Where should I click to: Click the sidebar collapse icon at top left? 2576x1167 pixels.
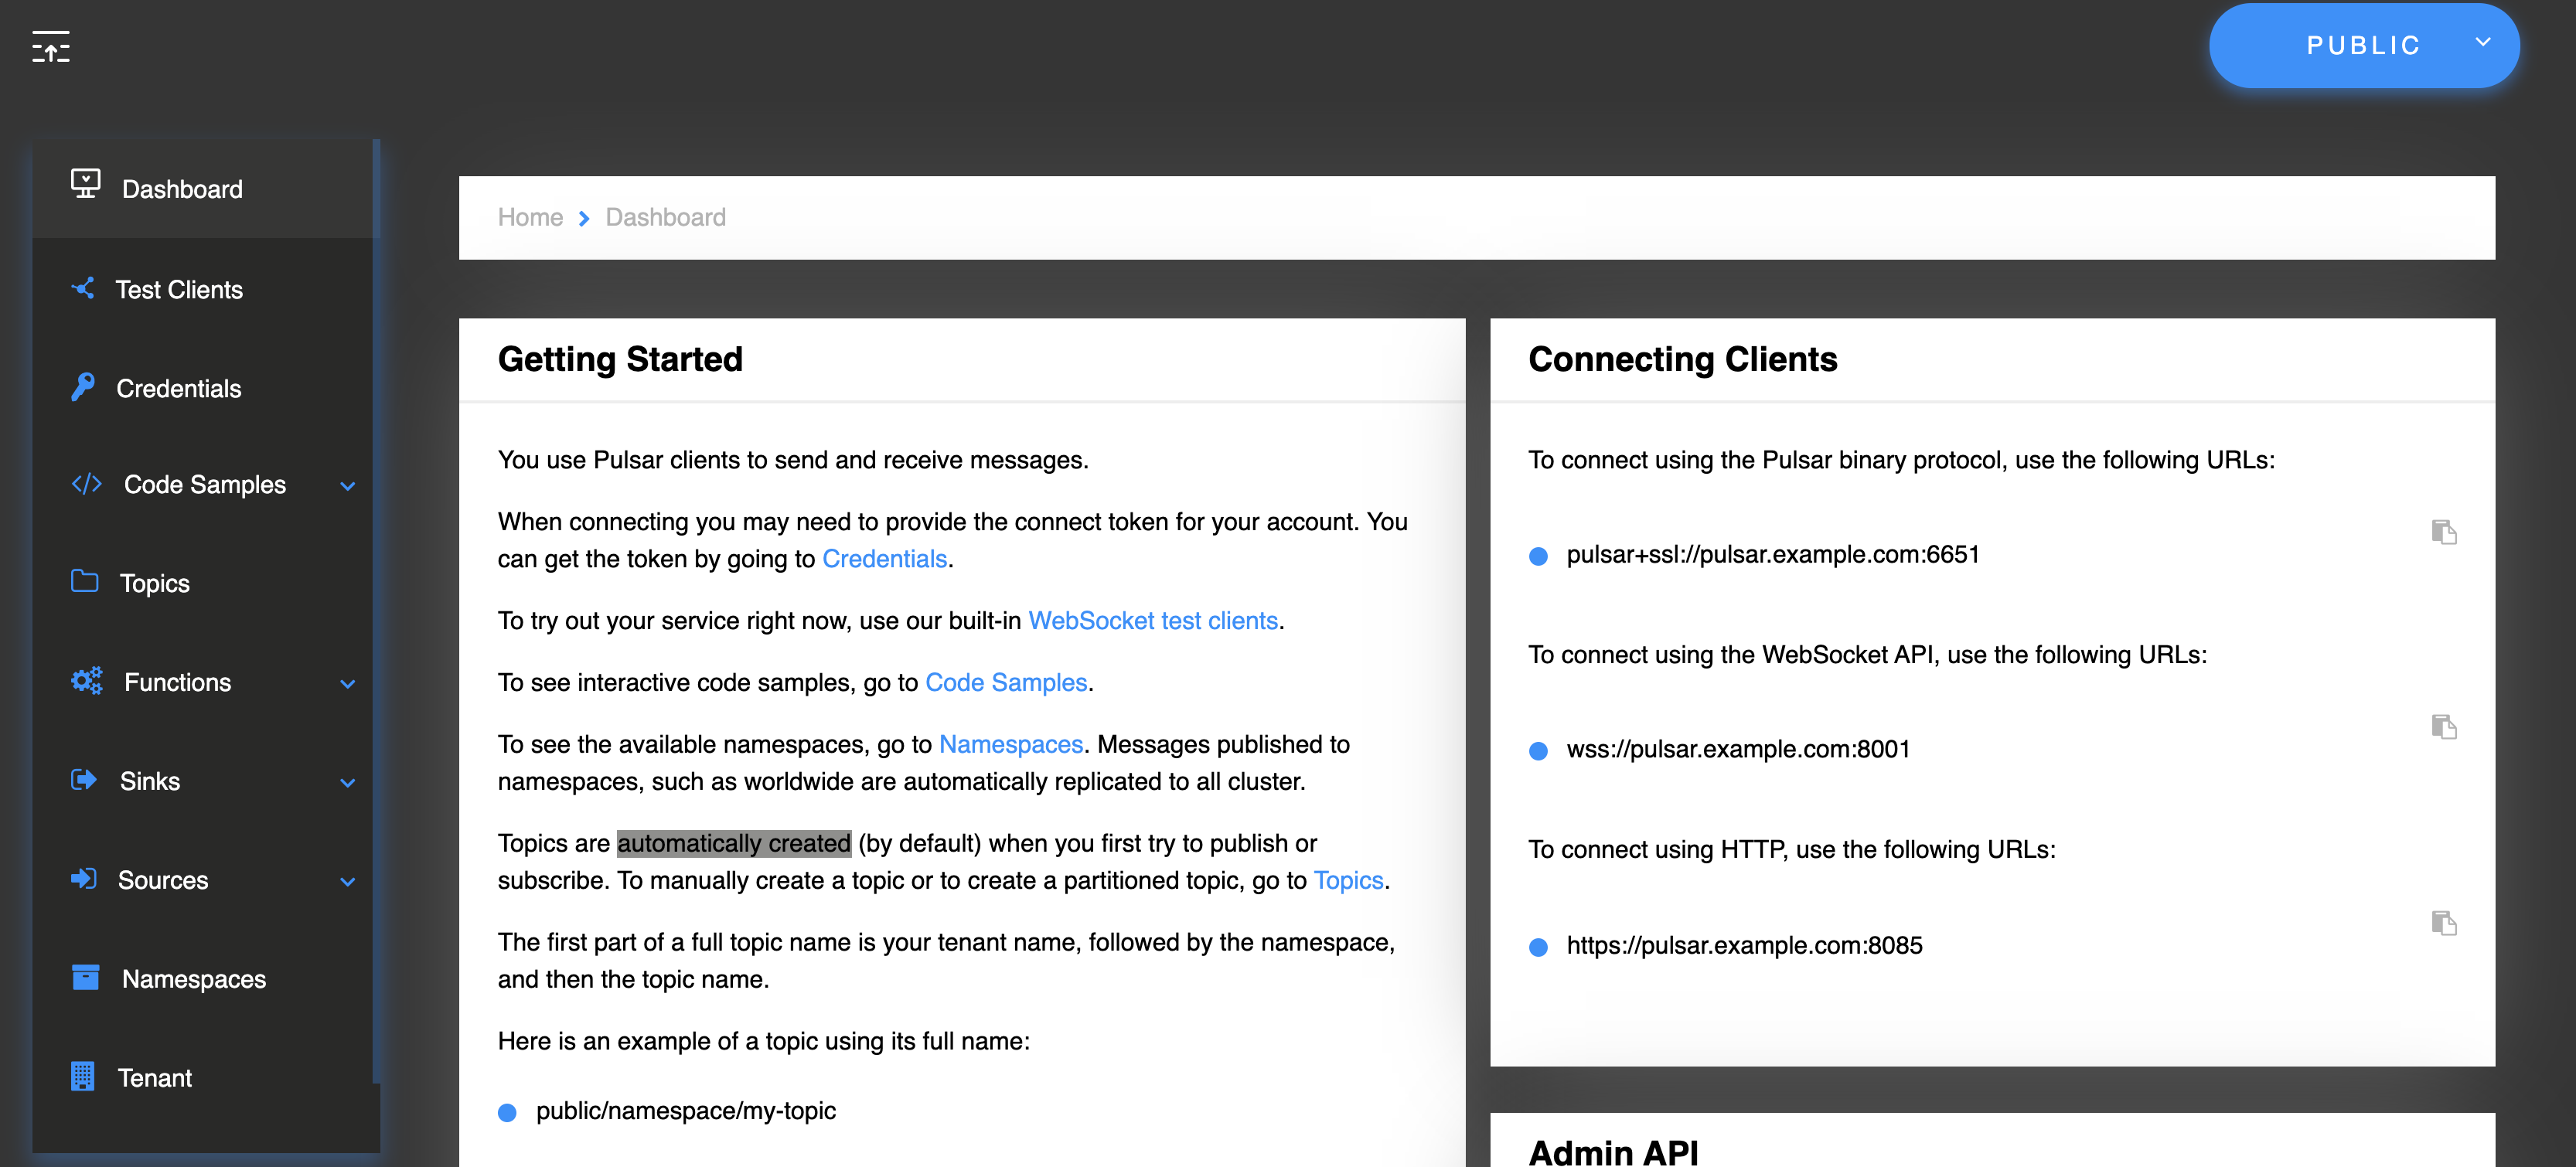pyautogui.click(x=50, y=47)
